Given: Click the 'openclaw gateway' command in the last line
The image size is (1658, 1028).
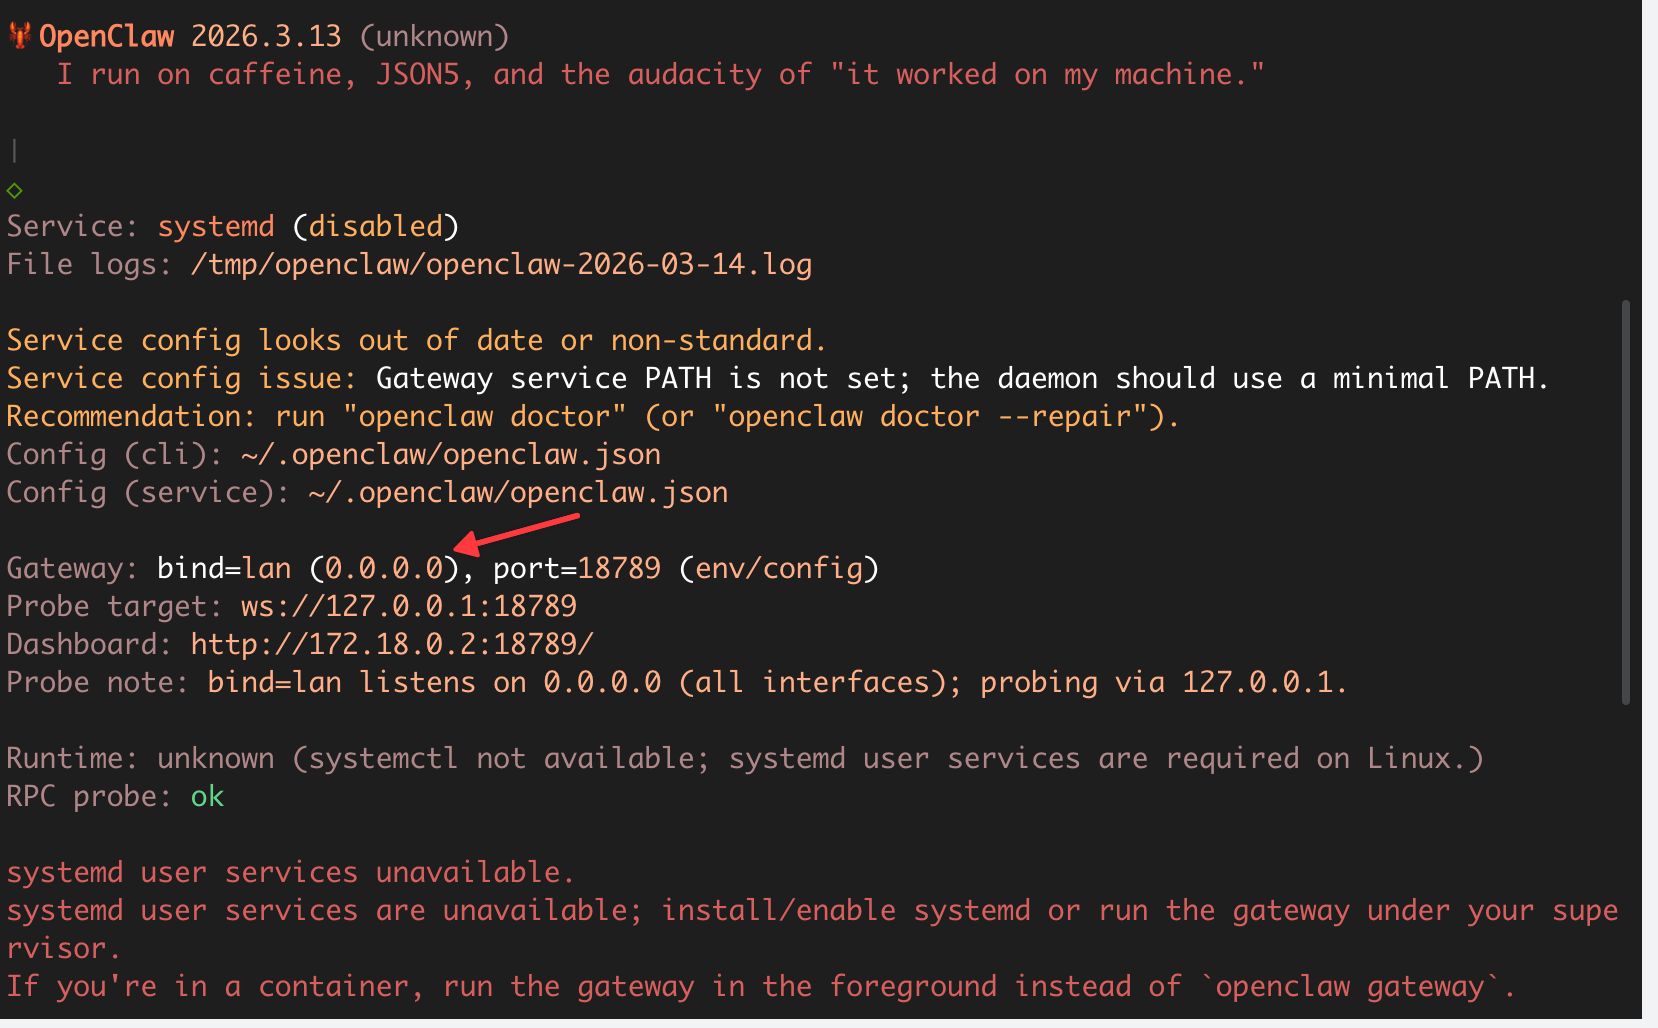Looking at the screenshot, I should click(x=1350, y=987).
